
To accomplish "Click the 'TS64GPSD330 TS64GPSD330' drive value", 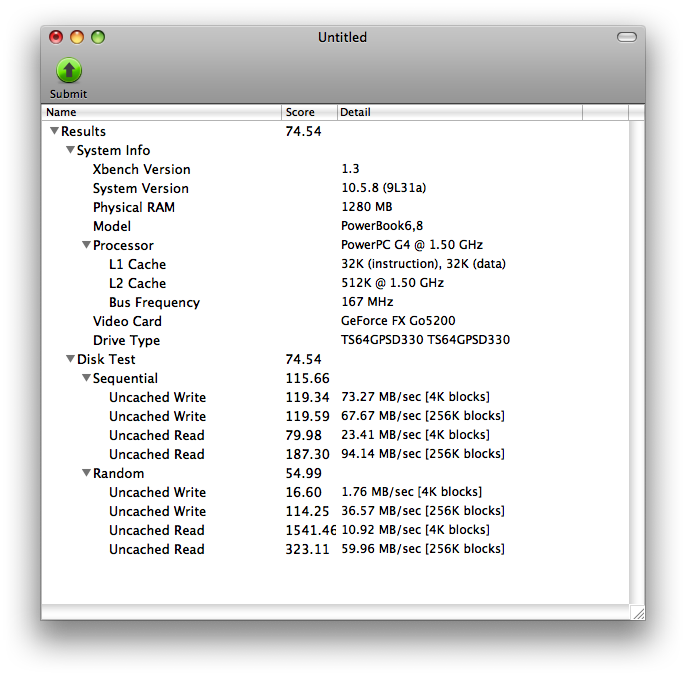I will click(425, 340).
